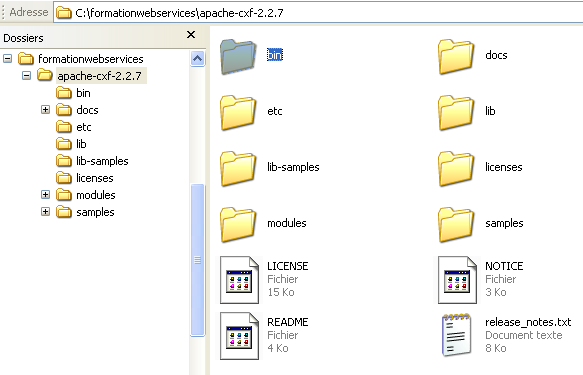
Task: Close the Dossiers panel
Action: tap(191, 35)
